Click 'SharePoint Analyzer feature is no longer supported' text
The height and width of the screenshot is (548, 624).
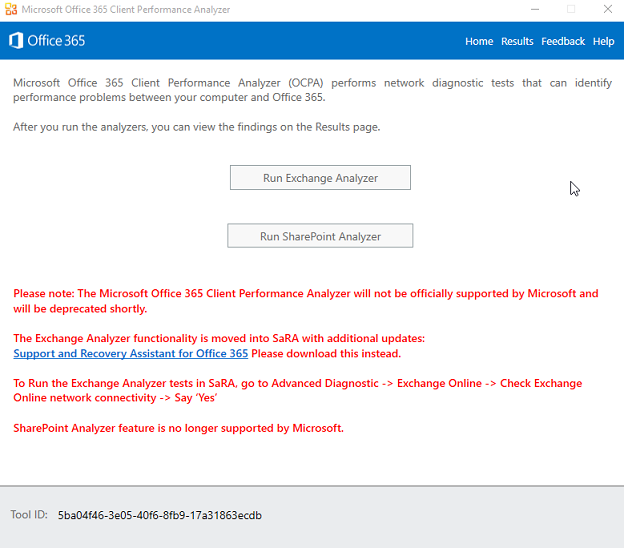[x=178, y=428]
